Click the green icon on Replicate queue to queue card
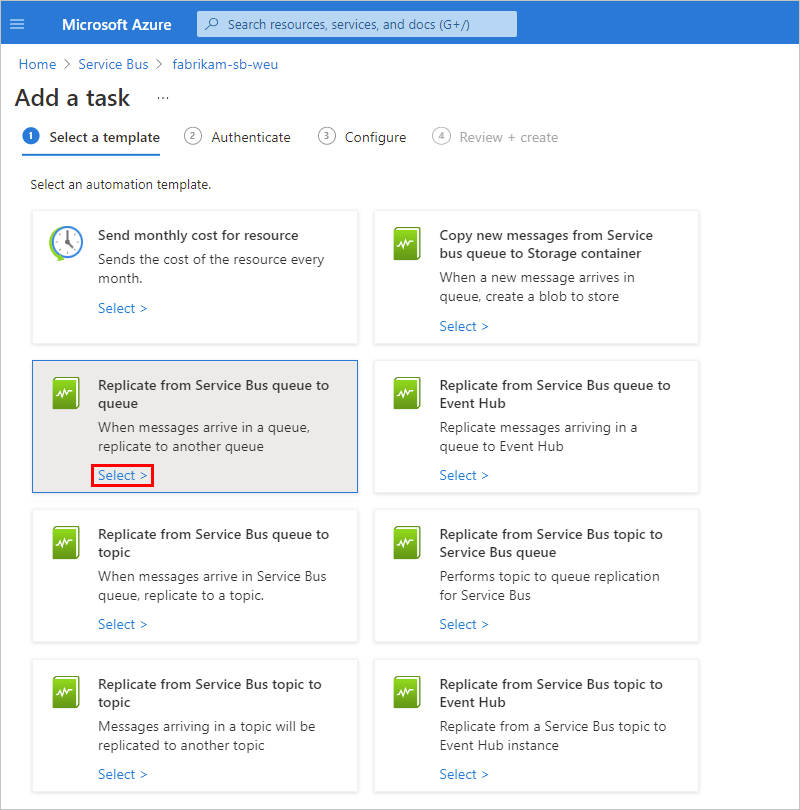800x810 pixels. click(x=66, y=393)
